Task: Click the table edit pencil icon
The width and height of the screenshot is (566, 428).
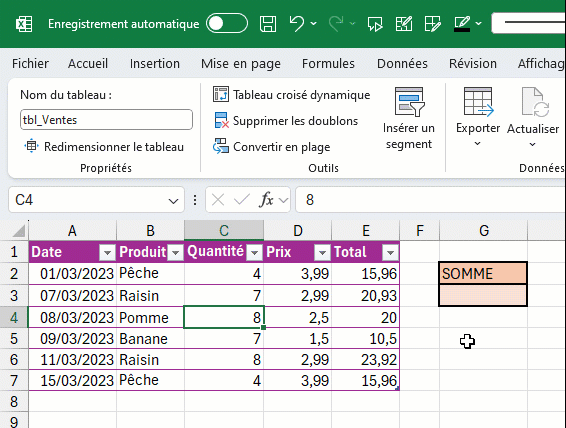Action: (x=432, y=24)
